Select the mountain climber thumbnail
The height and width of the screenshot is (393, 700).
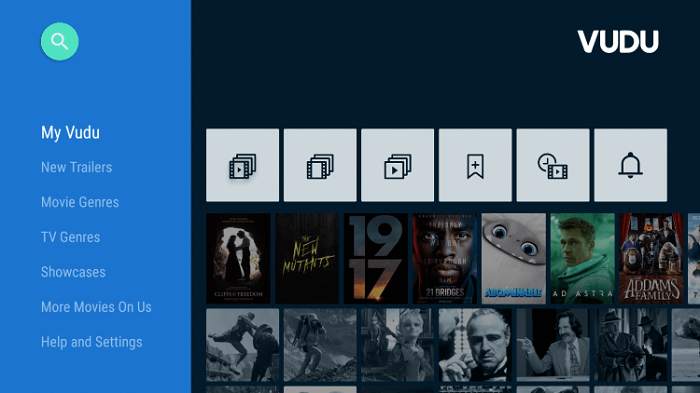tap(320, 345)
